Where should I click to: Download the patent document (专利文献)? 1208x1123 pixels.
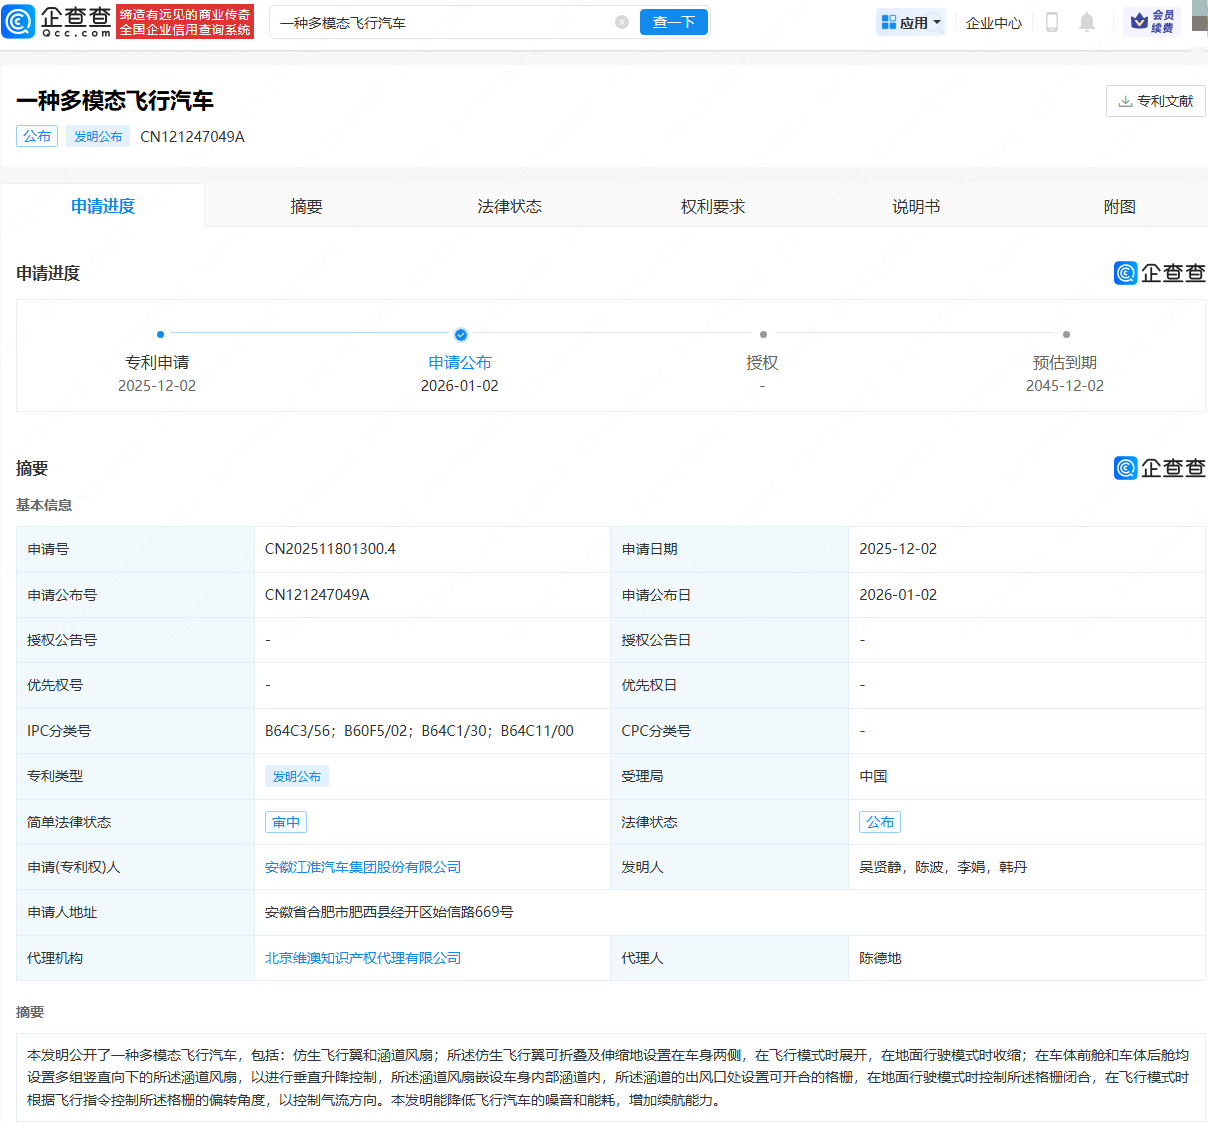[x=1155, y=101]
